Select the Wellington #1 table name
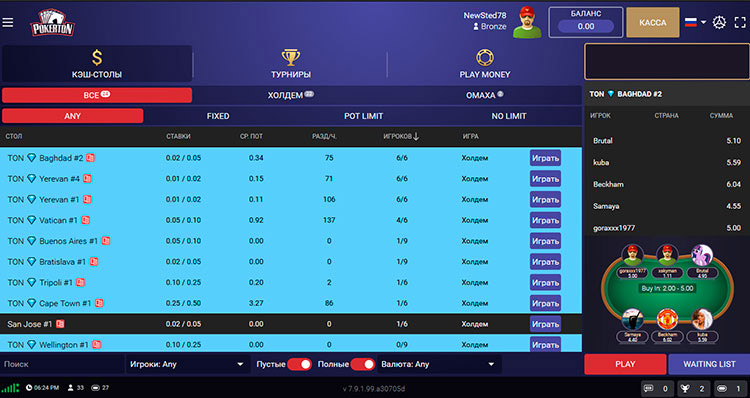This screenshot has height=398, width=750. [64, 344]
